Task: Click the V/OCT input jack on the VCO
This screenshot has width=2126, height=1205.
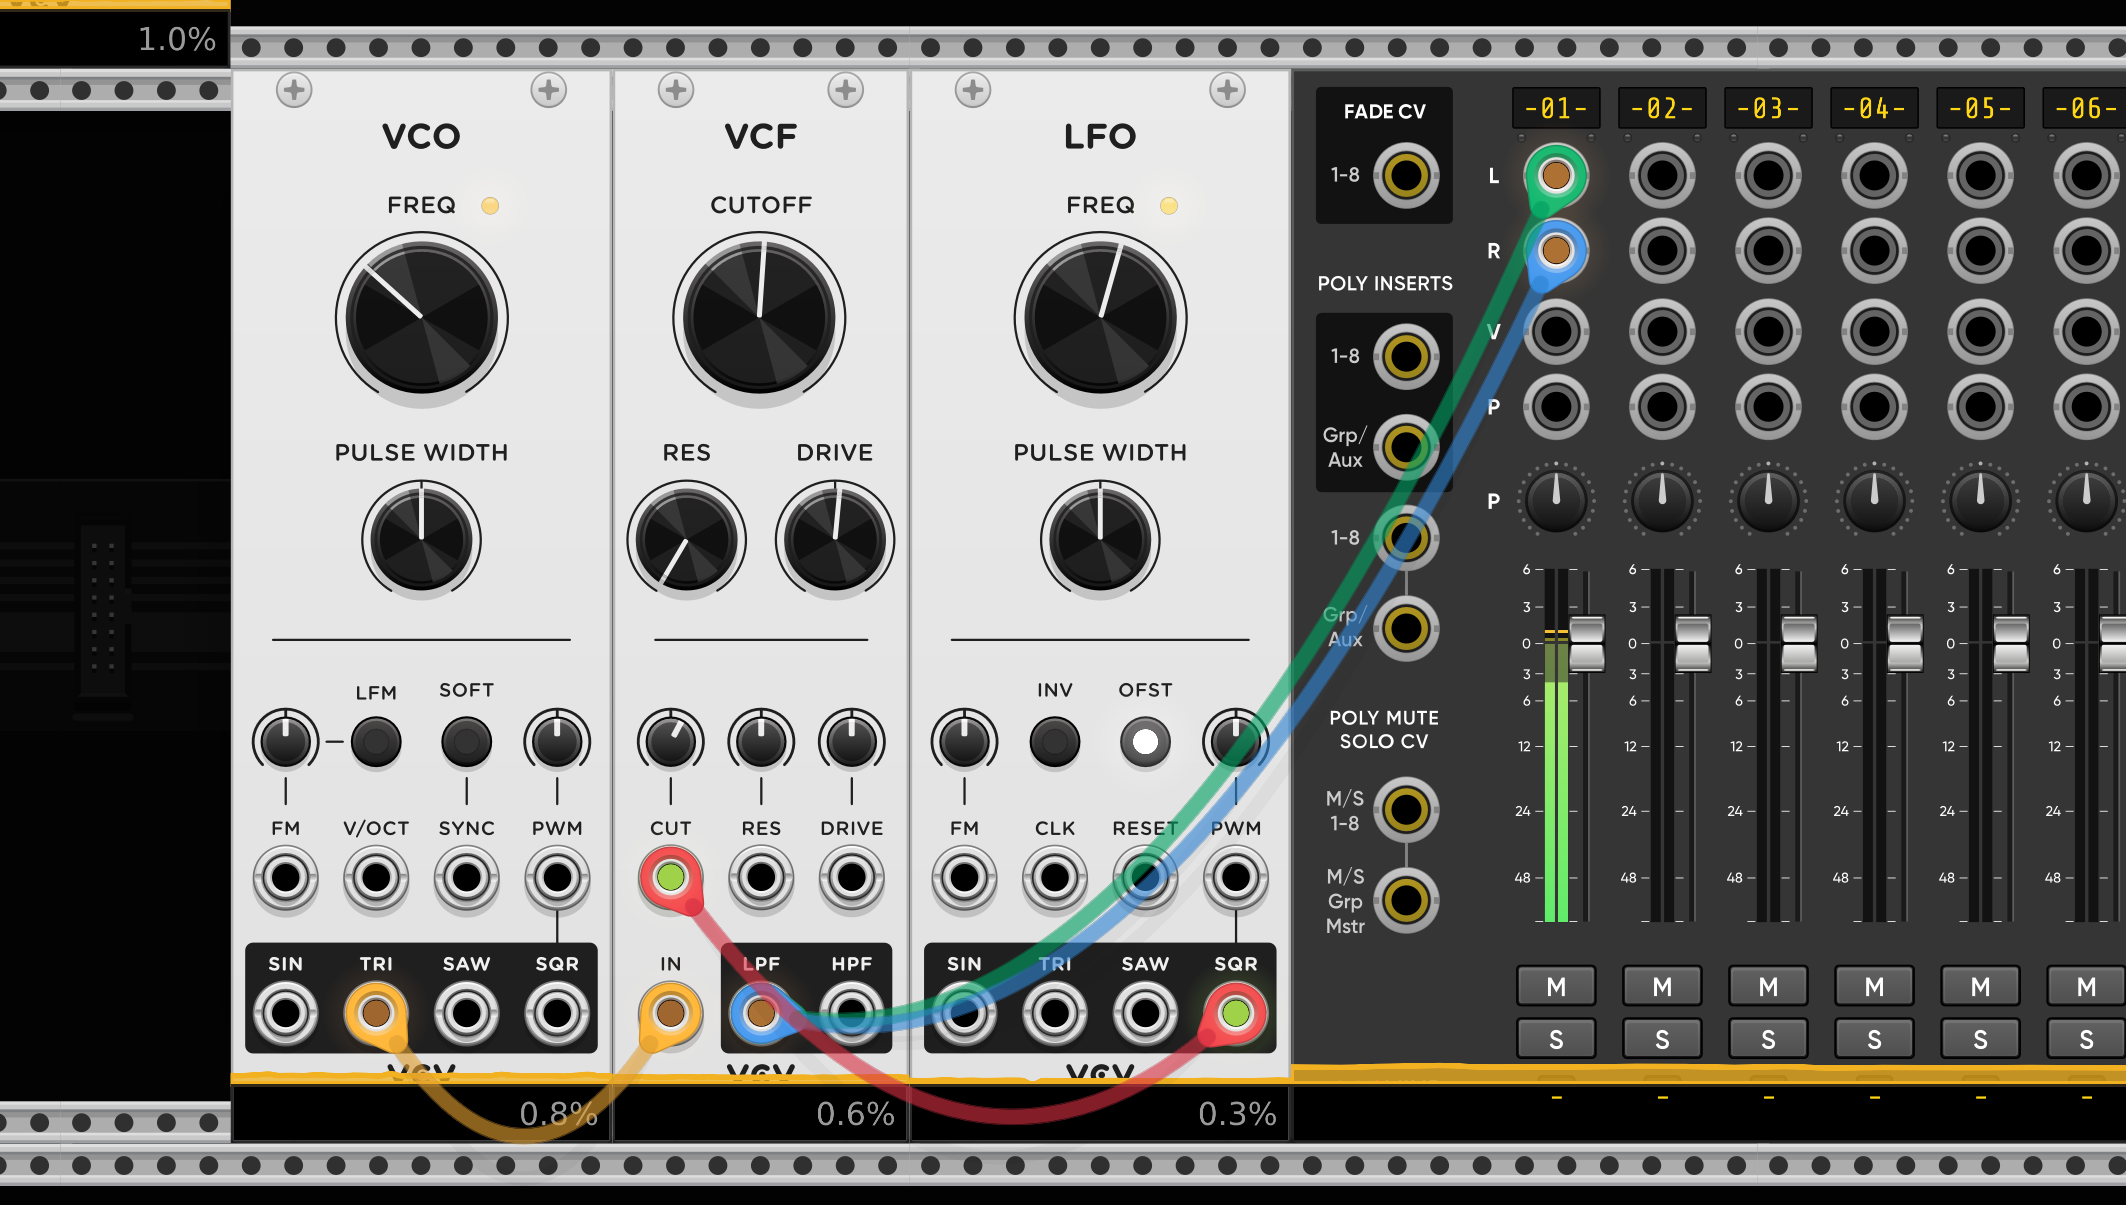Action: pyautogui.click(x=376, y=878)
